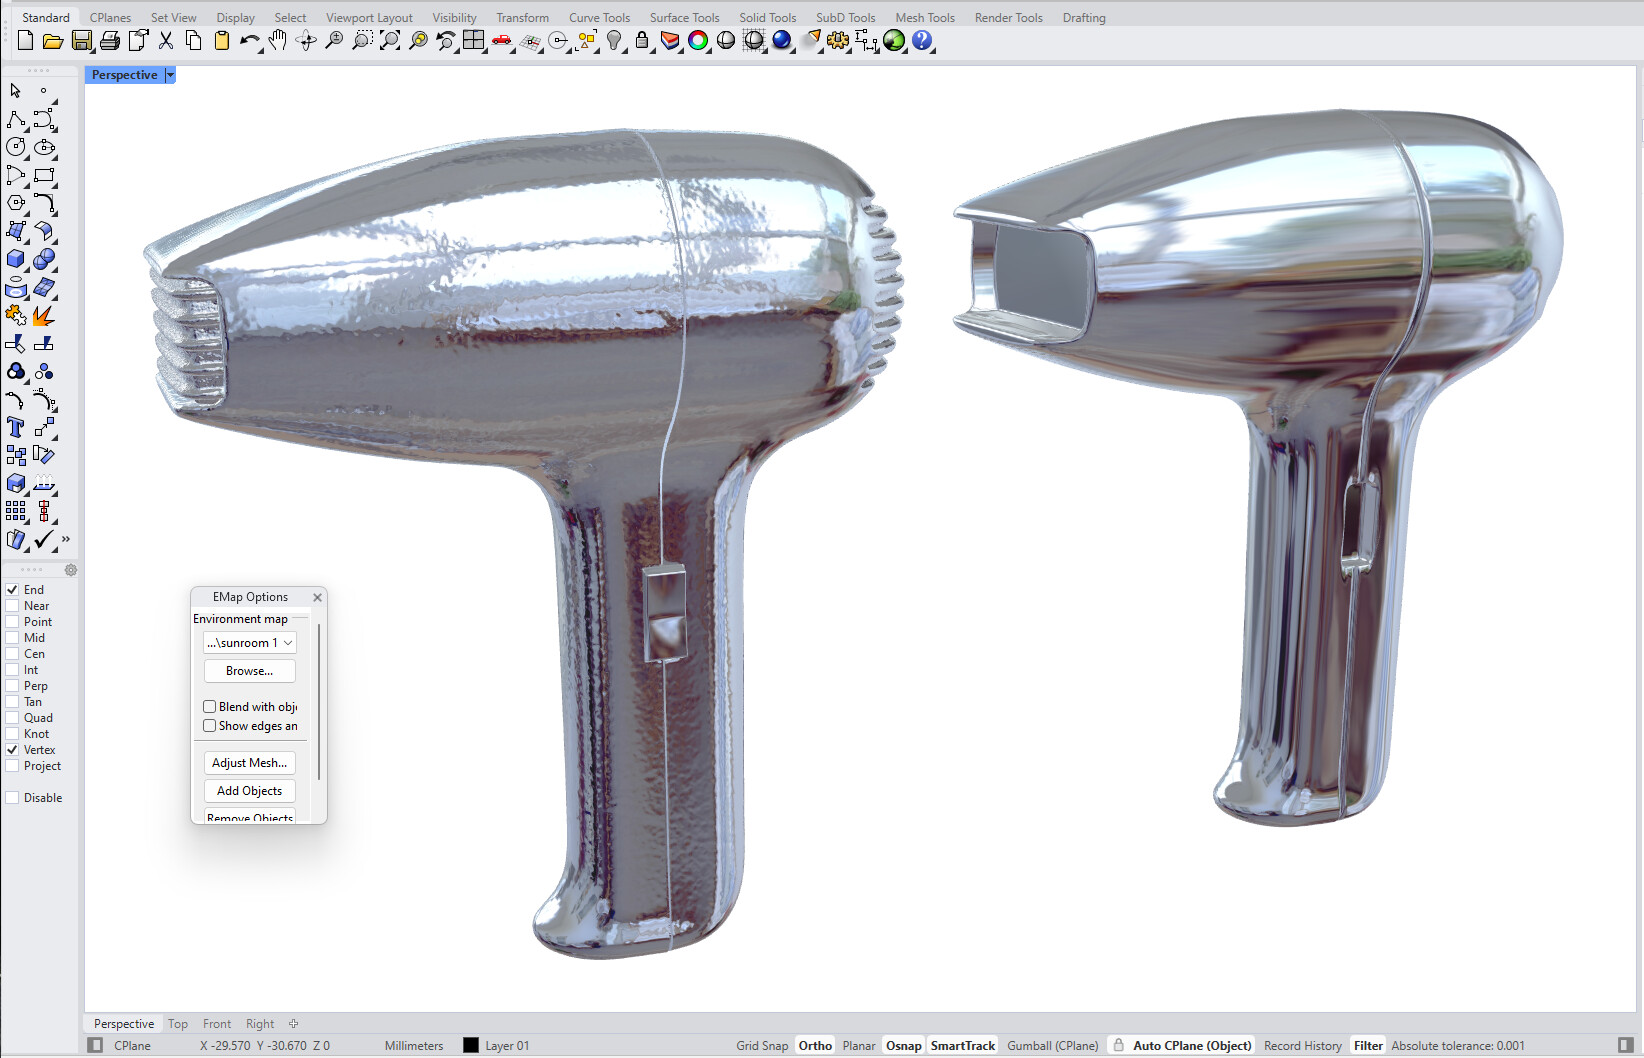
Task: Click the Lock objects padlock icon
Action: point(642,41)
